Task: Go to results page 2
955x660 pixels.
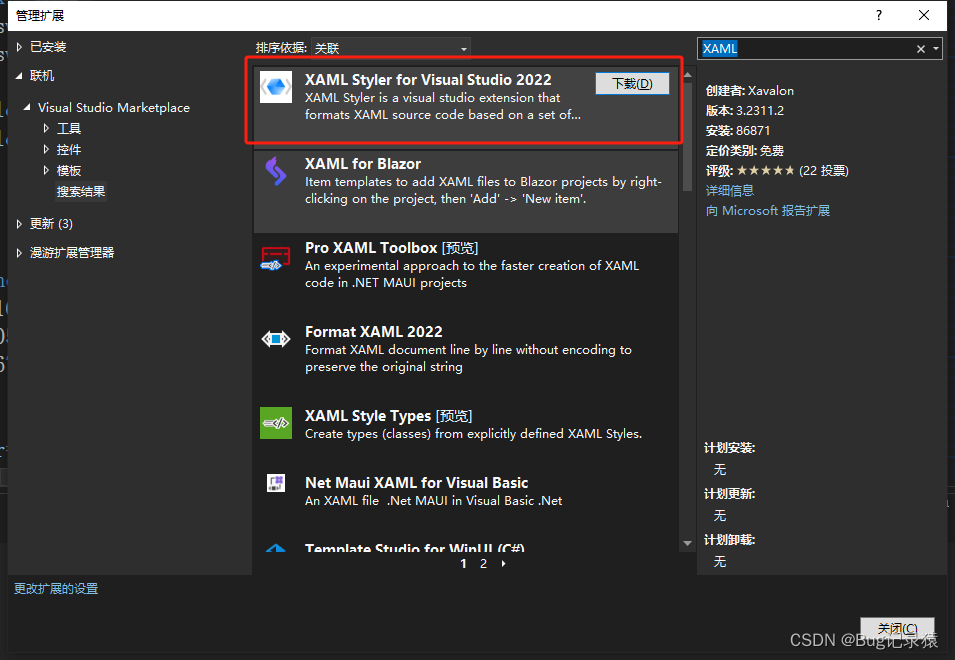Action: [483, 564]
